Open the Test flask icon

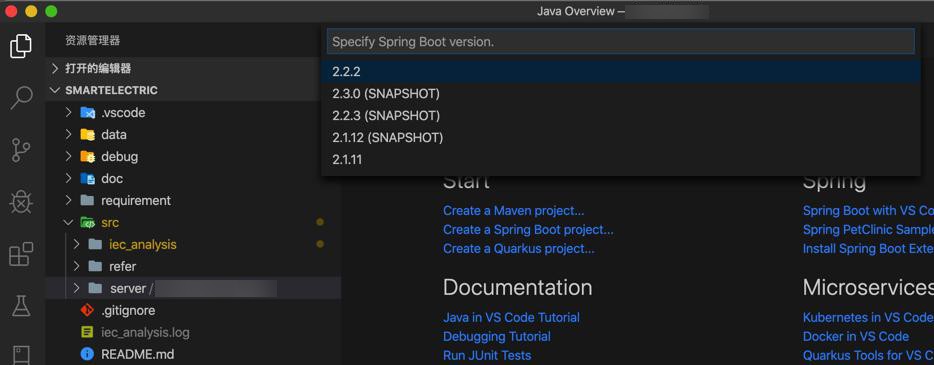21,306
